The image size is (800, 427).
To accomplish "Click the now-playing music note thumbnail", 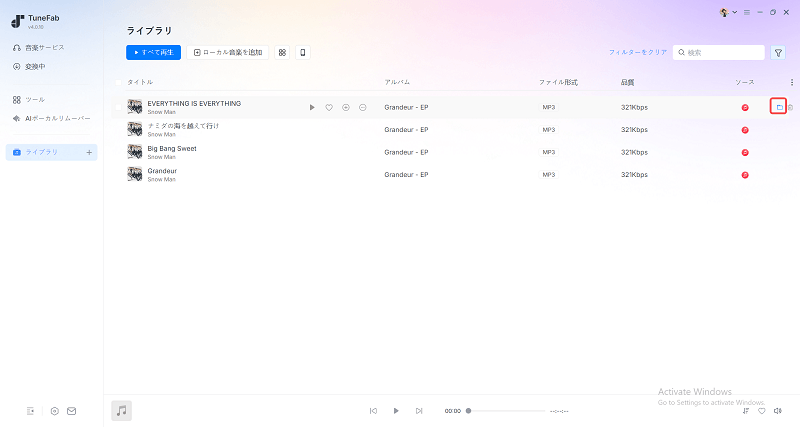I will pyautogui.click(x=121, y=411).
